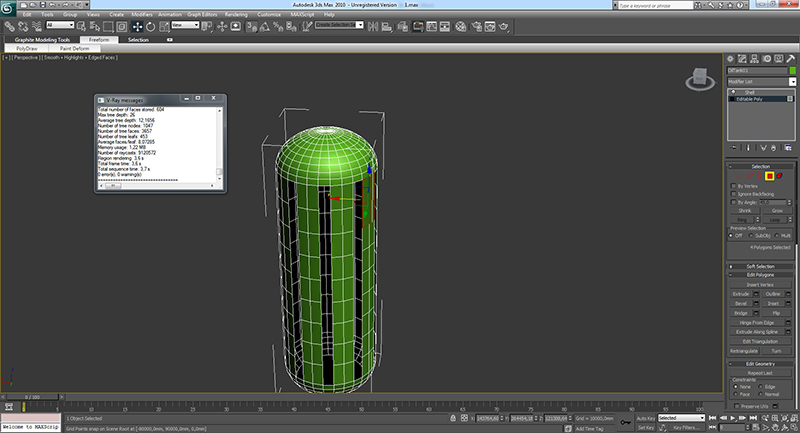This screenshot has width=800, height=433.
Task: Click the Set Key Mode key icon
Action: [x=626, y=422]
